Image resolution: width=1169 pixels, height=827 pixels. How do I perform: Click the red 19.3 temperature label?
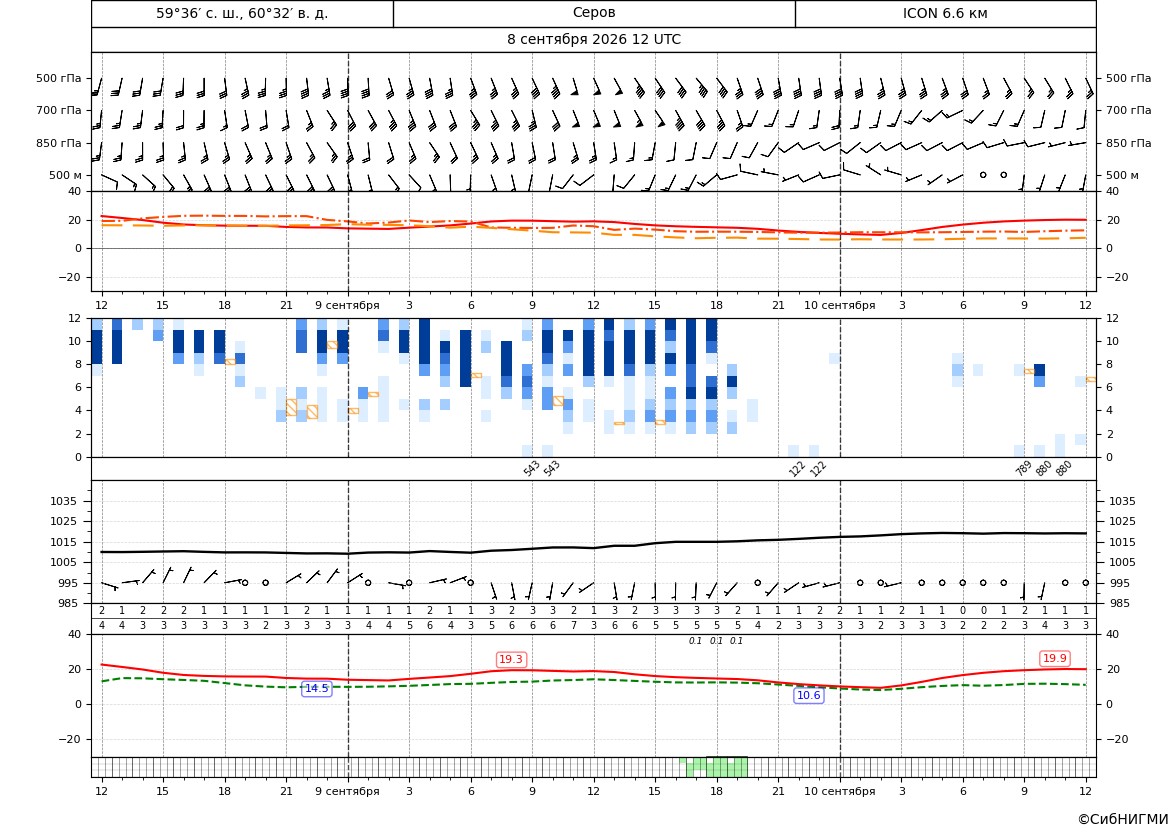[x=511, y=659]
